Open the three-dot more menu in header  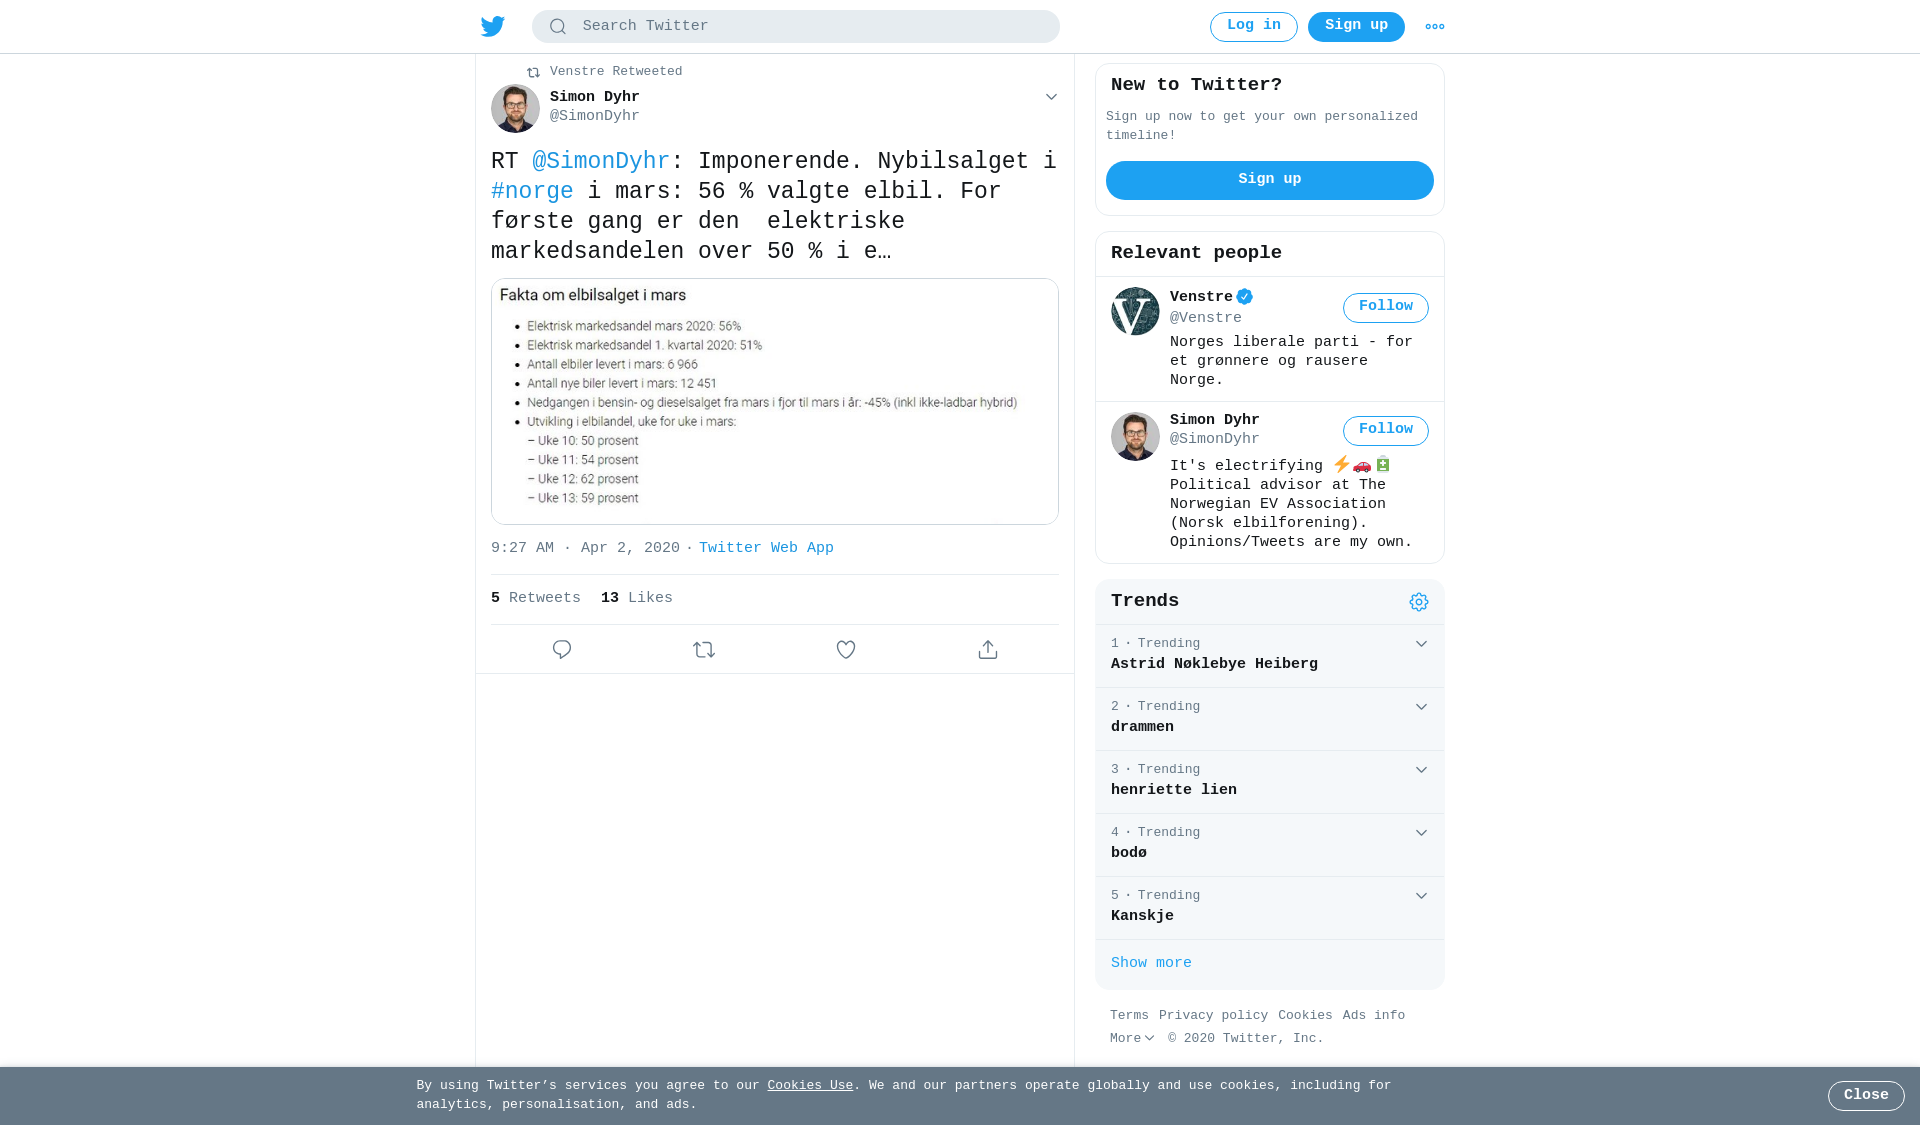[1435, 27]
